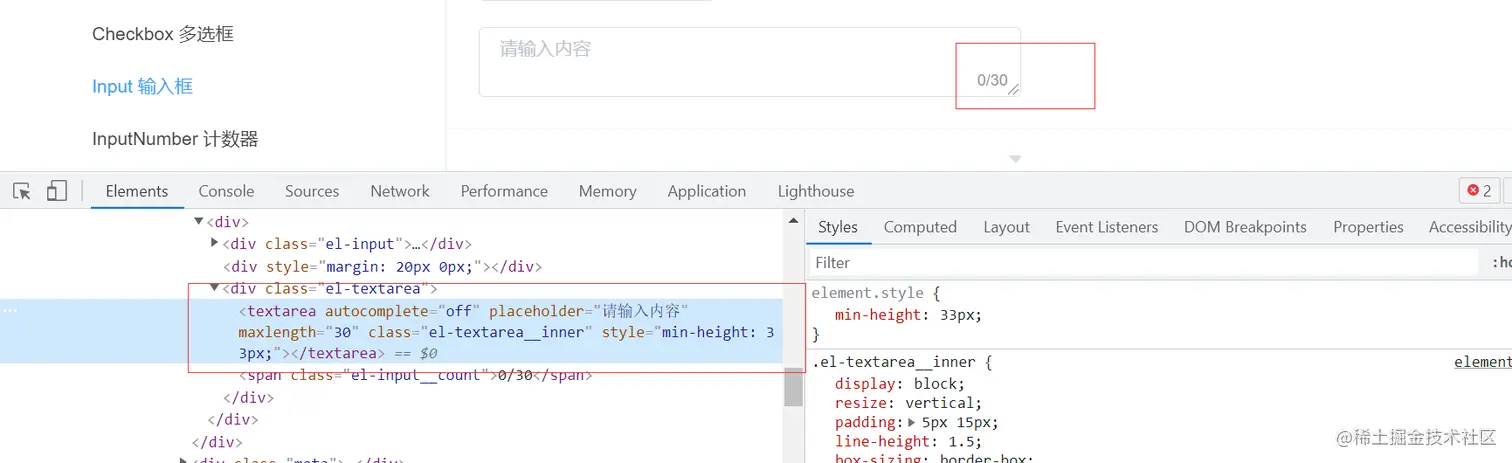Image resolution: width=1512 pixels, height=463 pixels.
Task: Click the Checkbox 多选框 sidebar link
Action: tap(163, 34)
